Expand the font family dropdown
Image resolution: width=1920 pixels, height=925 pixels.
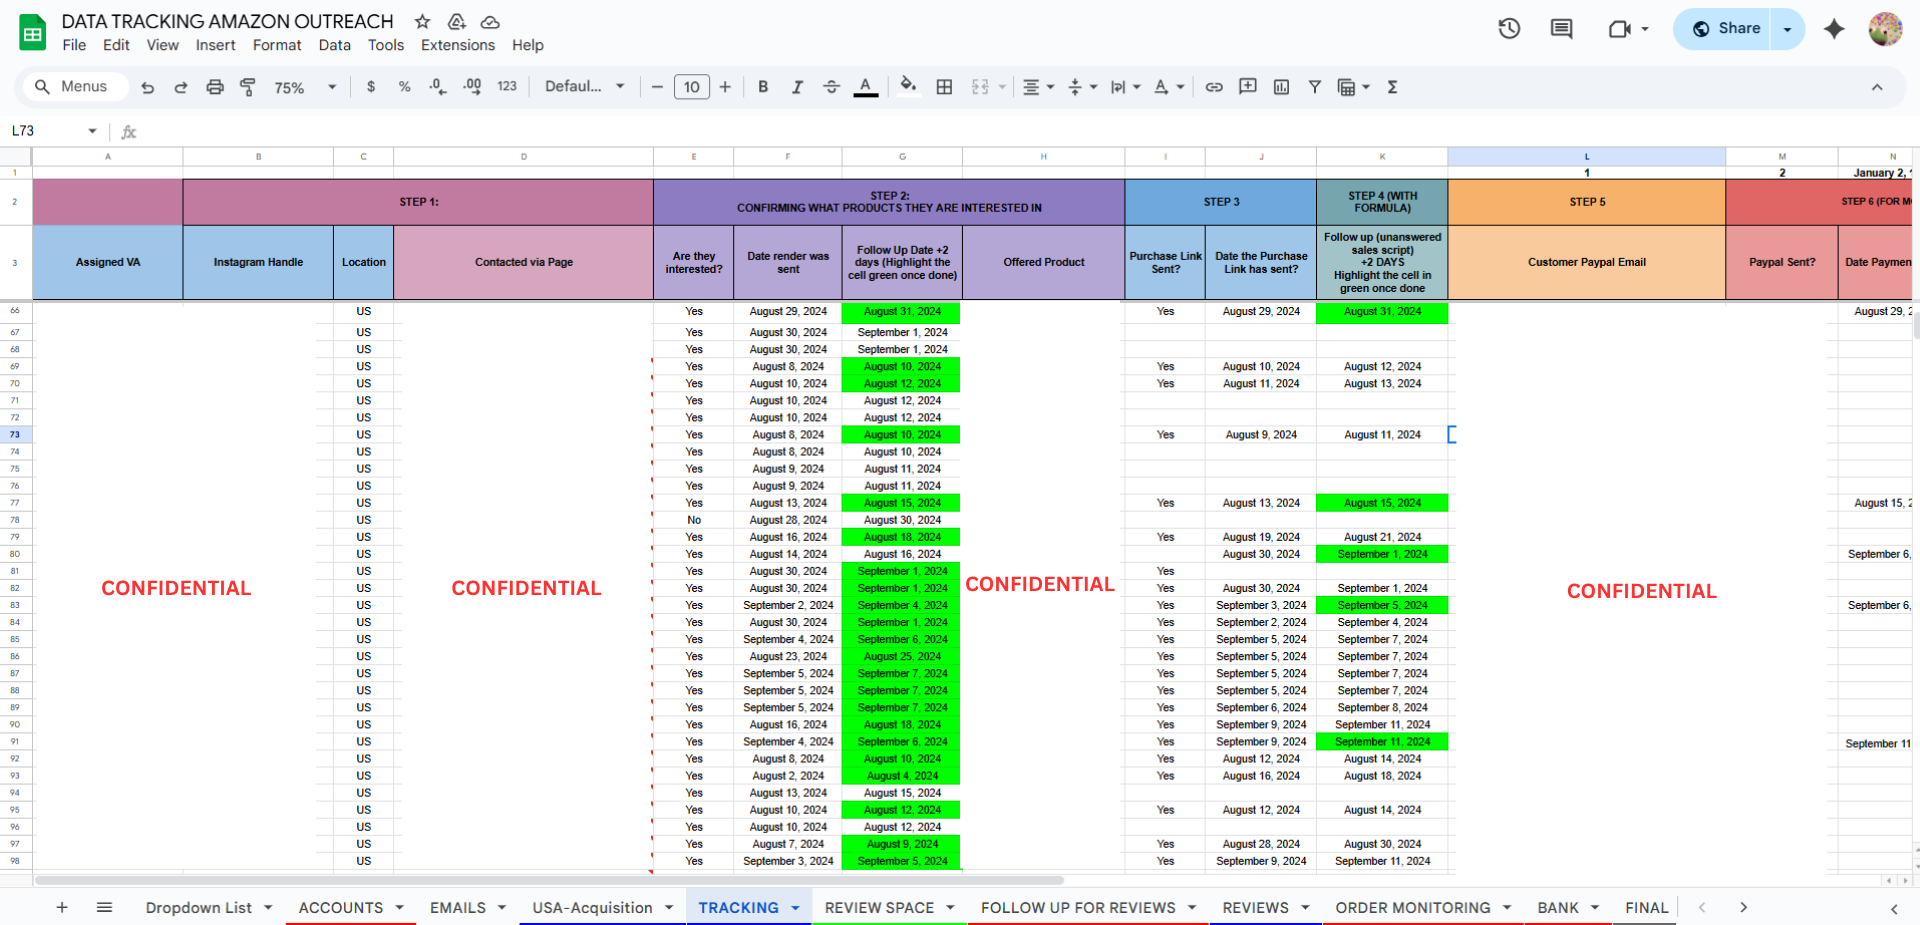585,87
